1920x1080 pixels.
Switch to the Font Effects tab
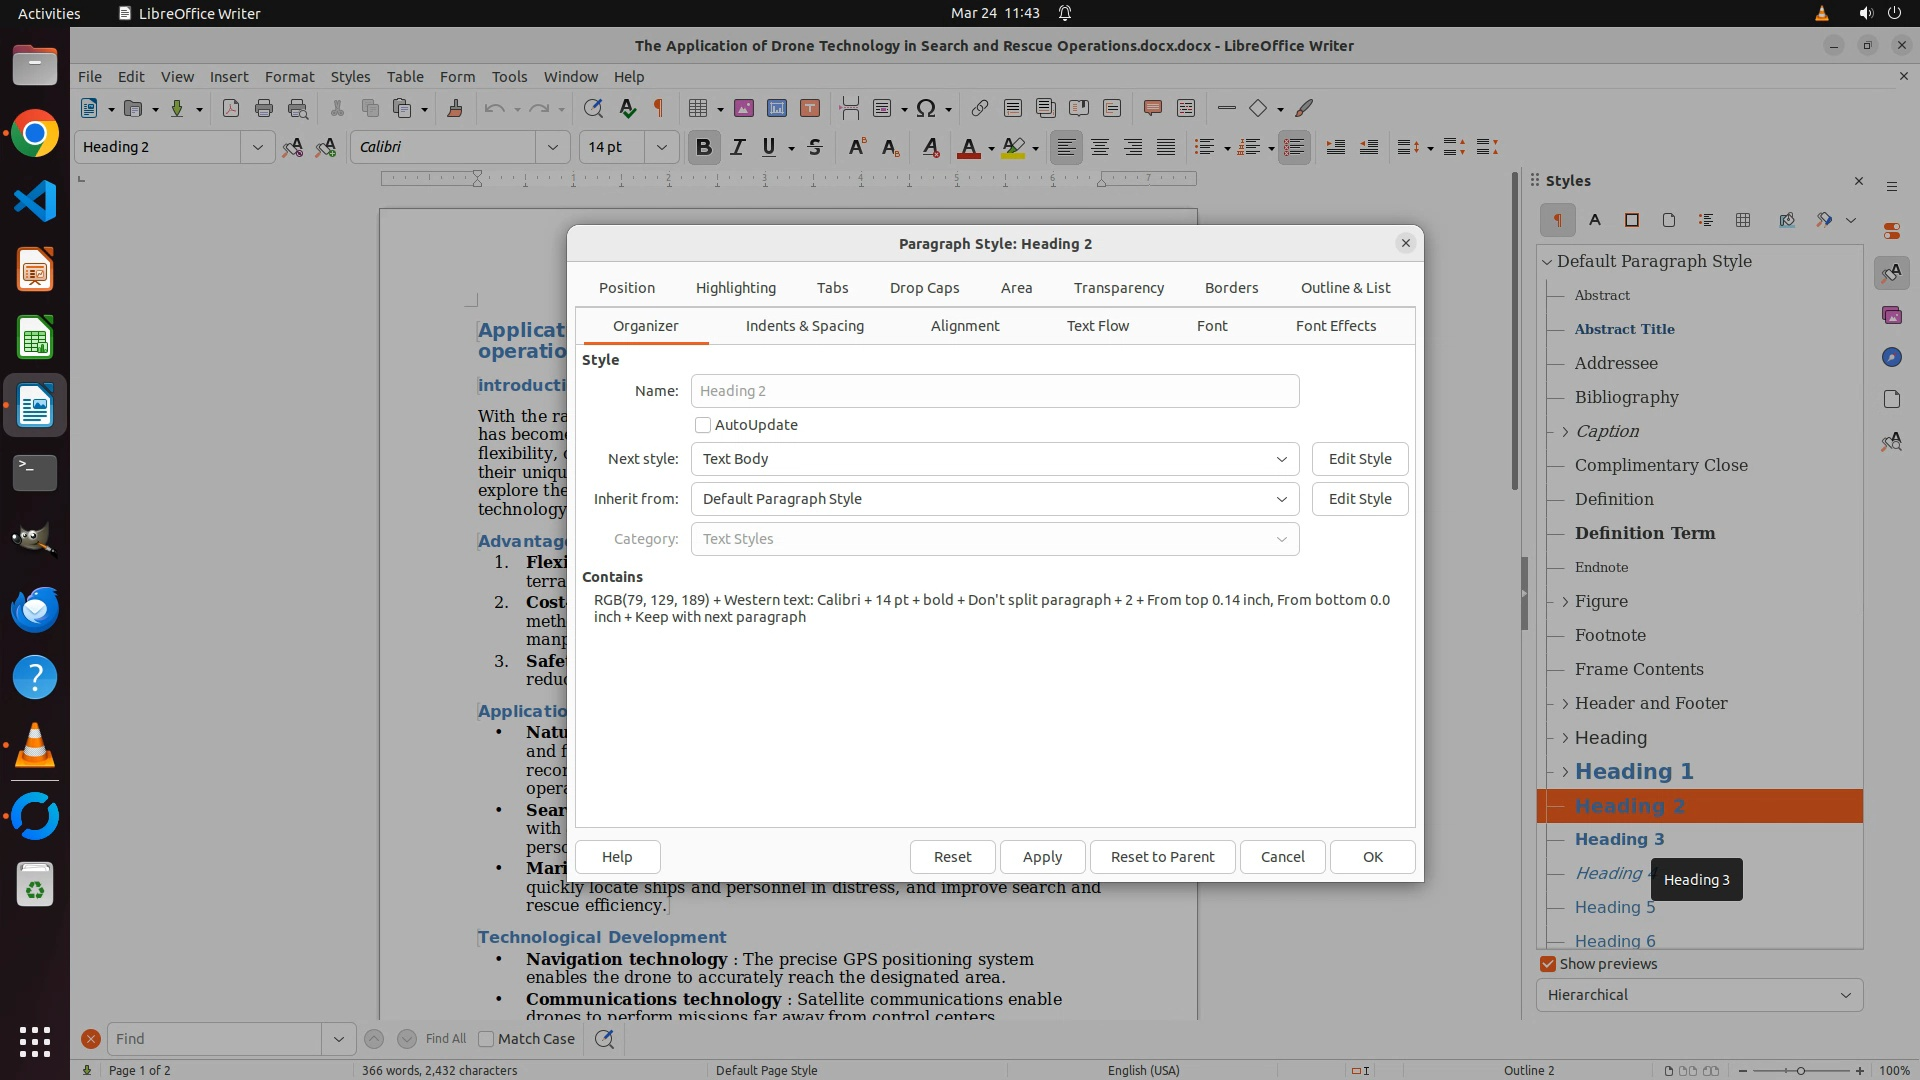pos(1335,326)
